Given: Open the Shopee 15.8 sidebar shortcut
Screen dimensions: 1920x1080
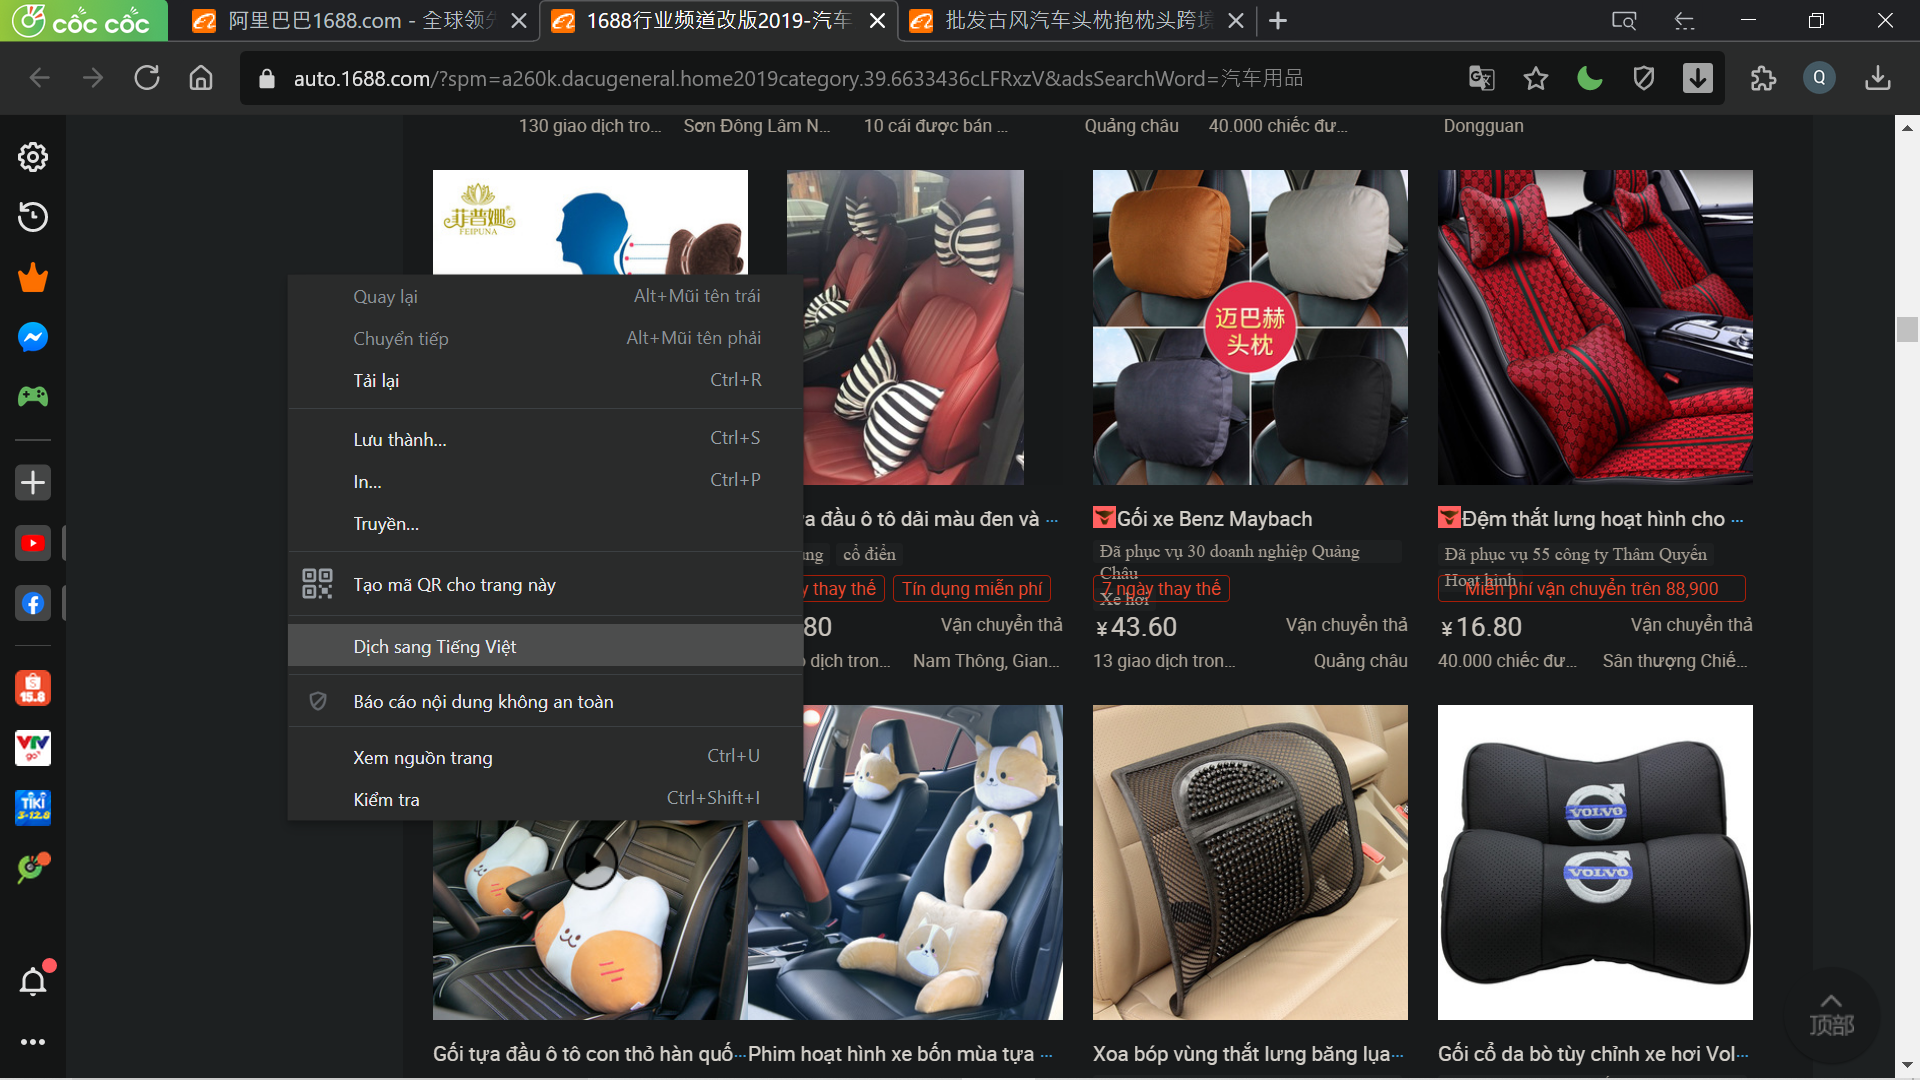Looking at the screenshot, I should [x=33, y=688].
